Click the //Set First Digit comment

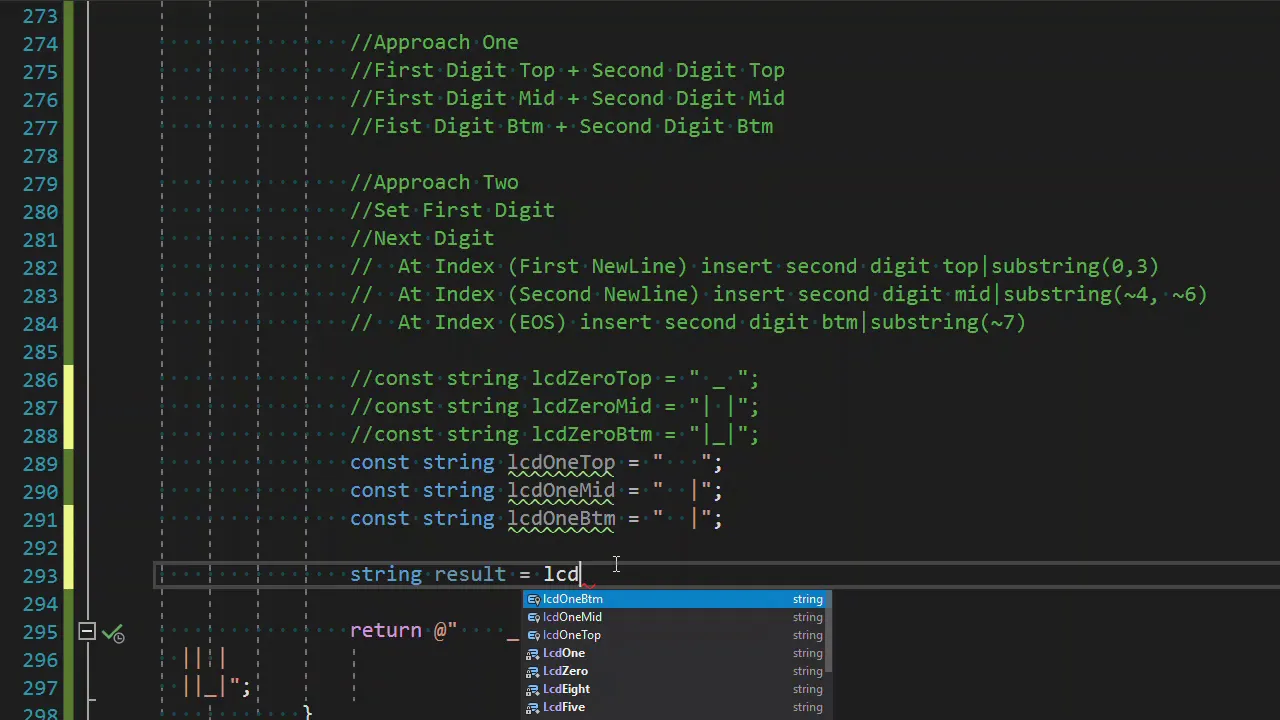click(452, 211)
